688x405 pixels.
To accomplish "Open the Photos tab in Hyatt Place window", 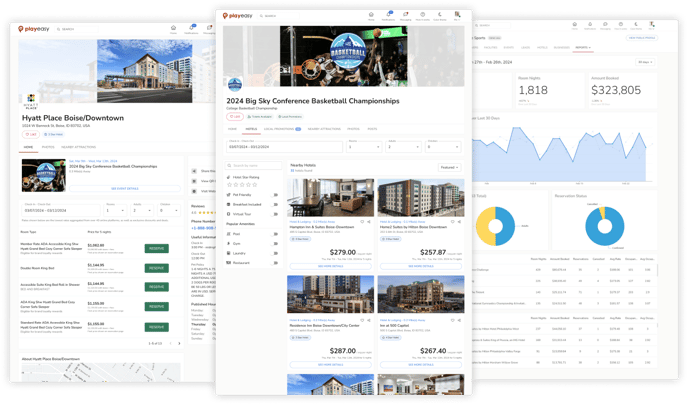I will click(48, 147).
